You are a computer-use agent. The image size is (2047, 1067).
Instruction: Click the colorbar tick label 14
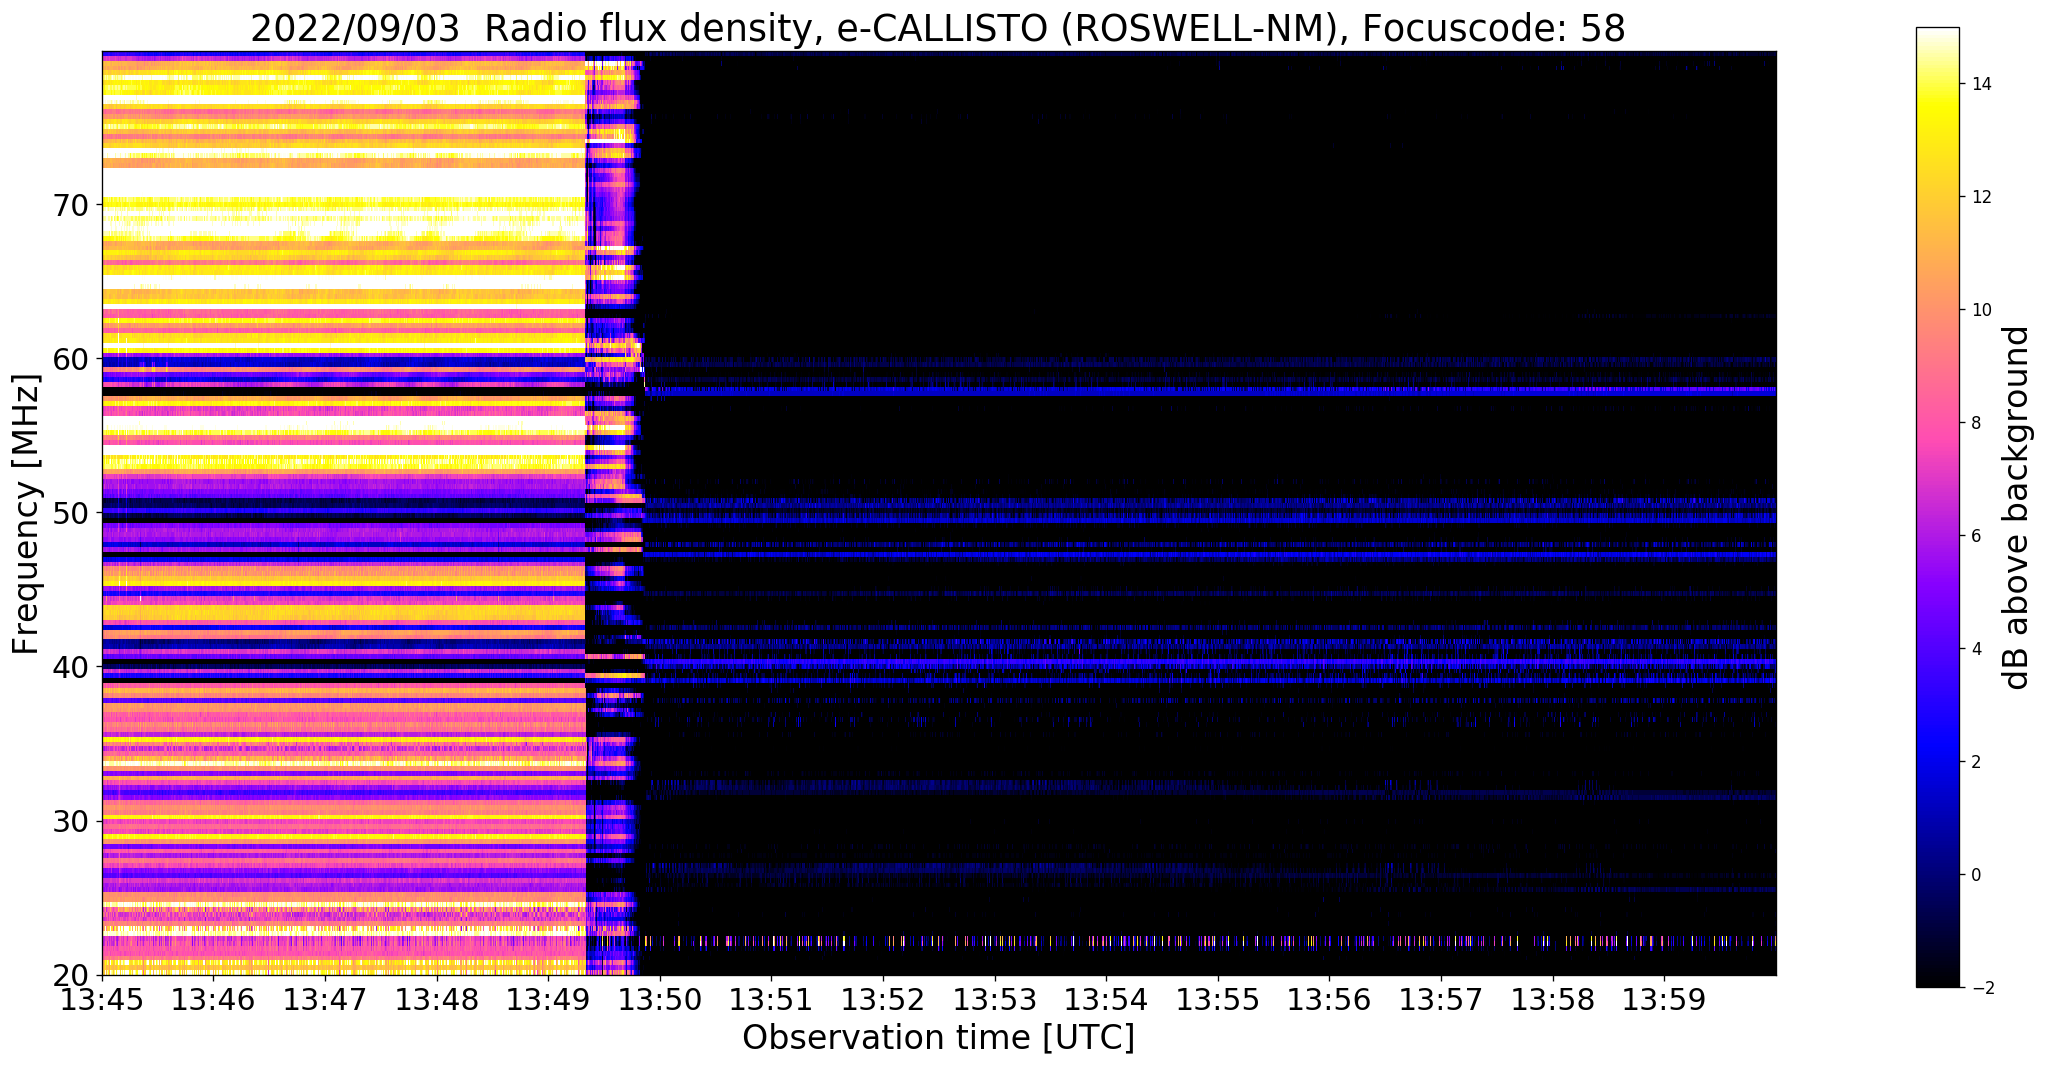1981,84
